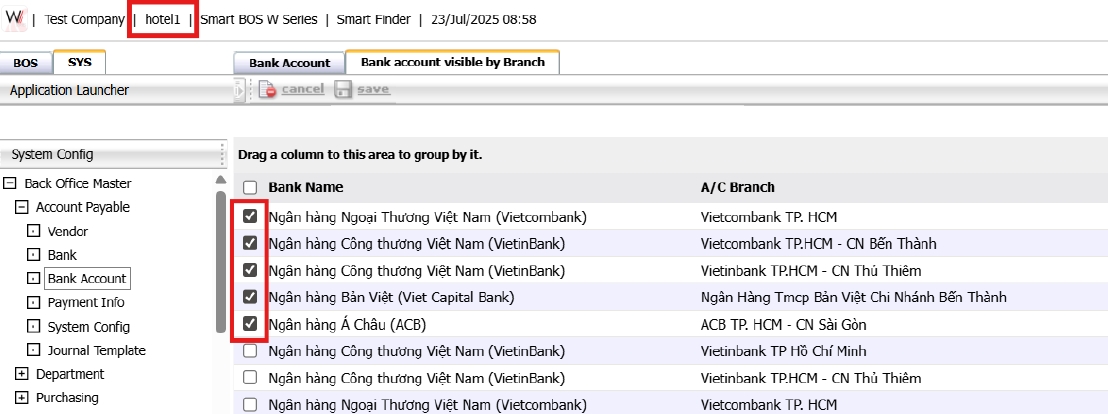Collapse the Back Office Master tree node
Screen dimensions: 1108x414
10,183
